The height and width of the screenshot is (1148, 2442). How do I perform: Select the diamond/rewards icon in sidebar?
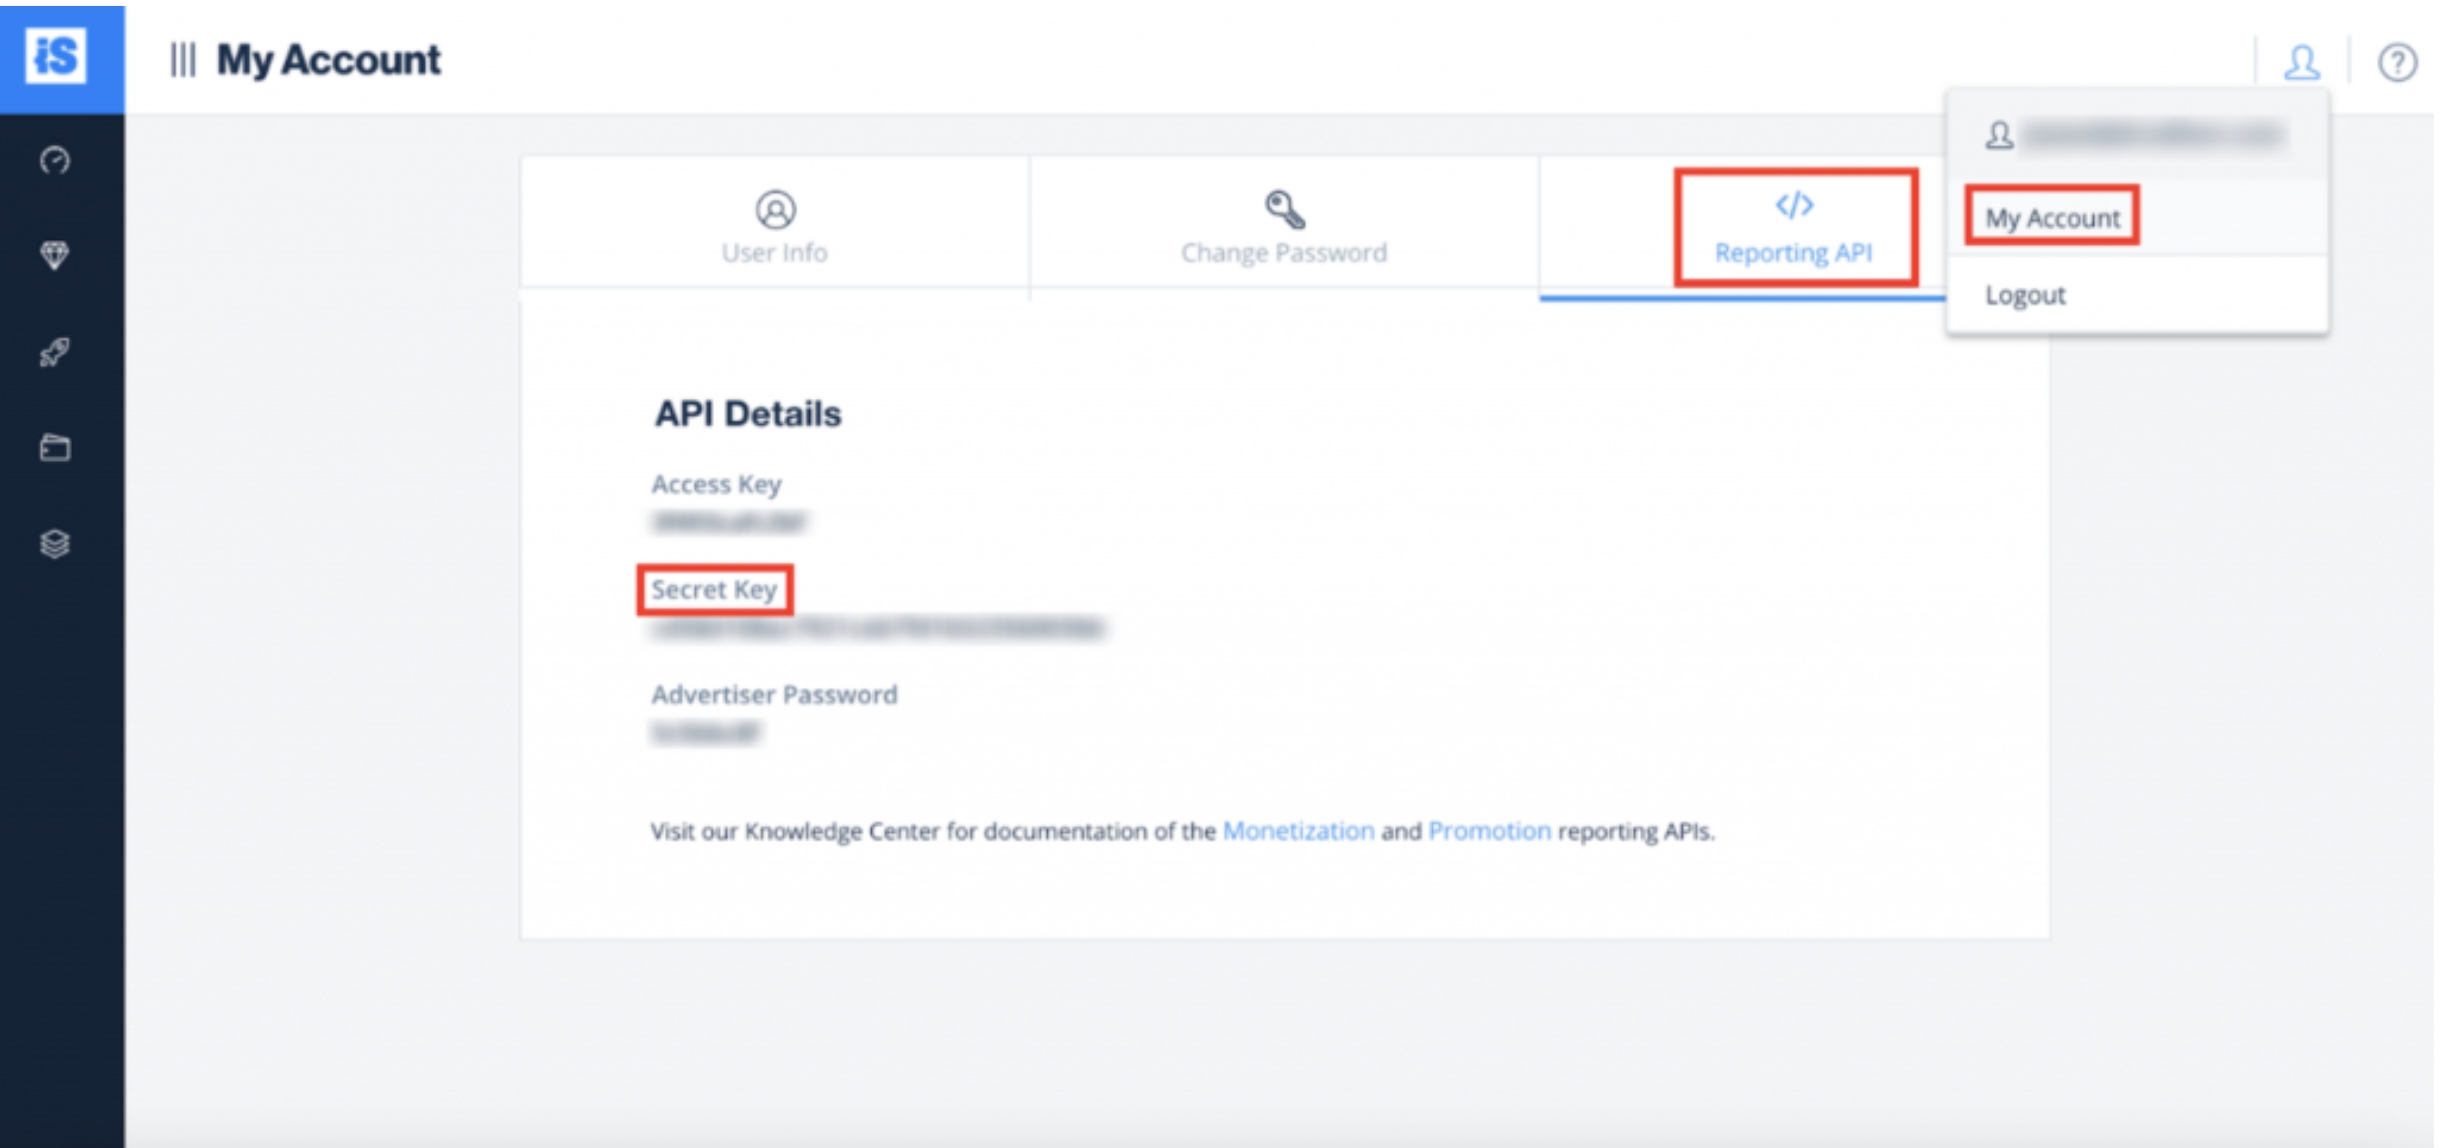coord(56,252)
